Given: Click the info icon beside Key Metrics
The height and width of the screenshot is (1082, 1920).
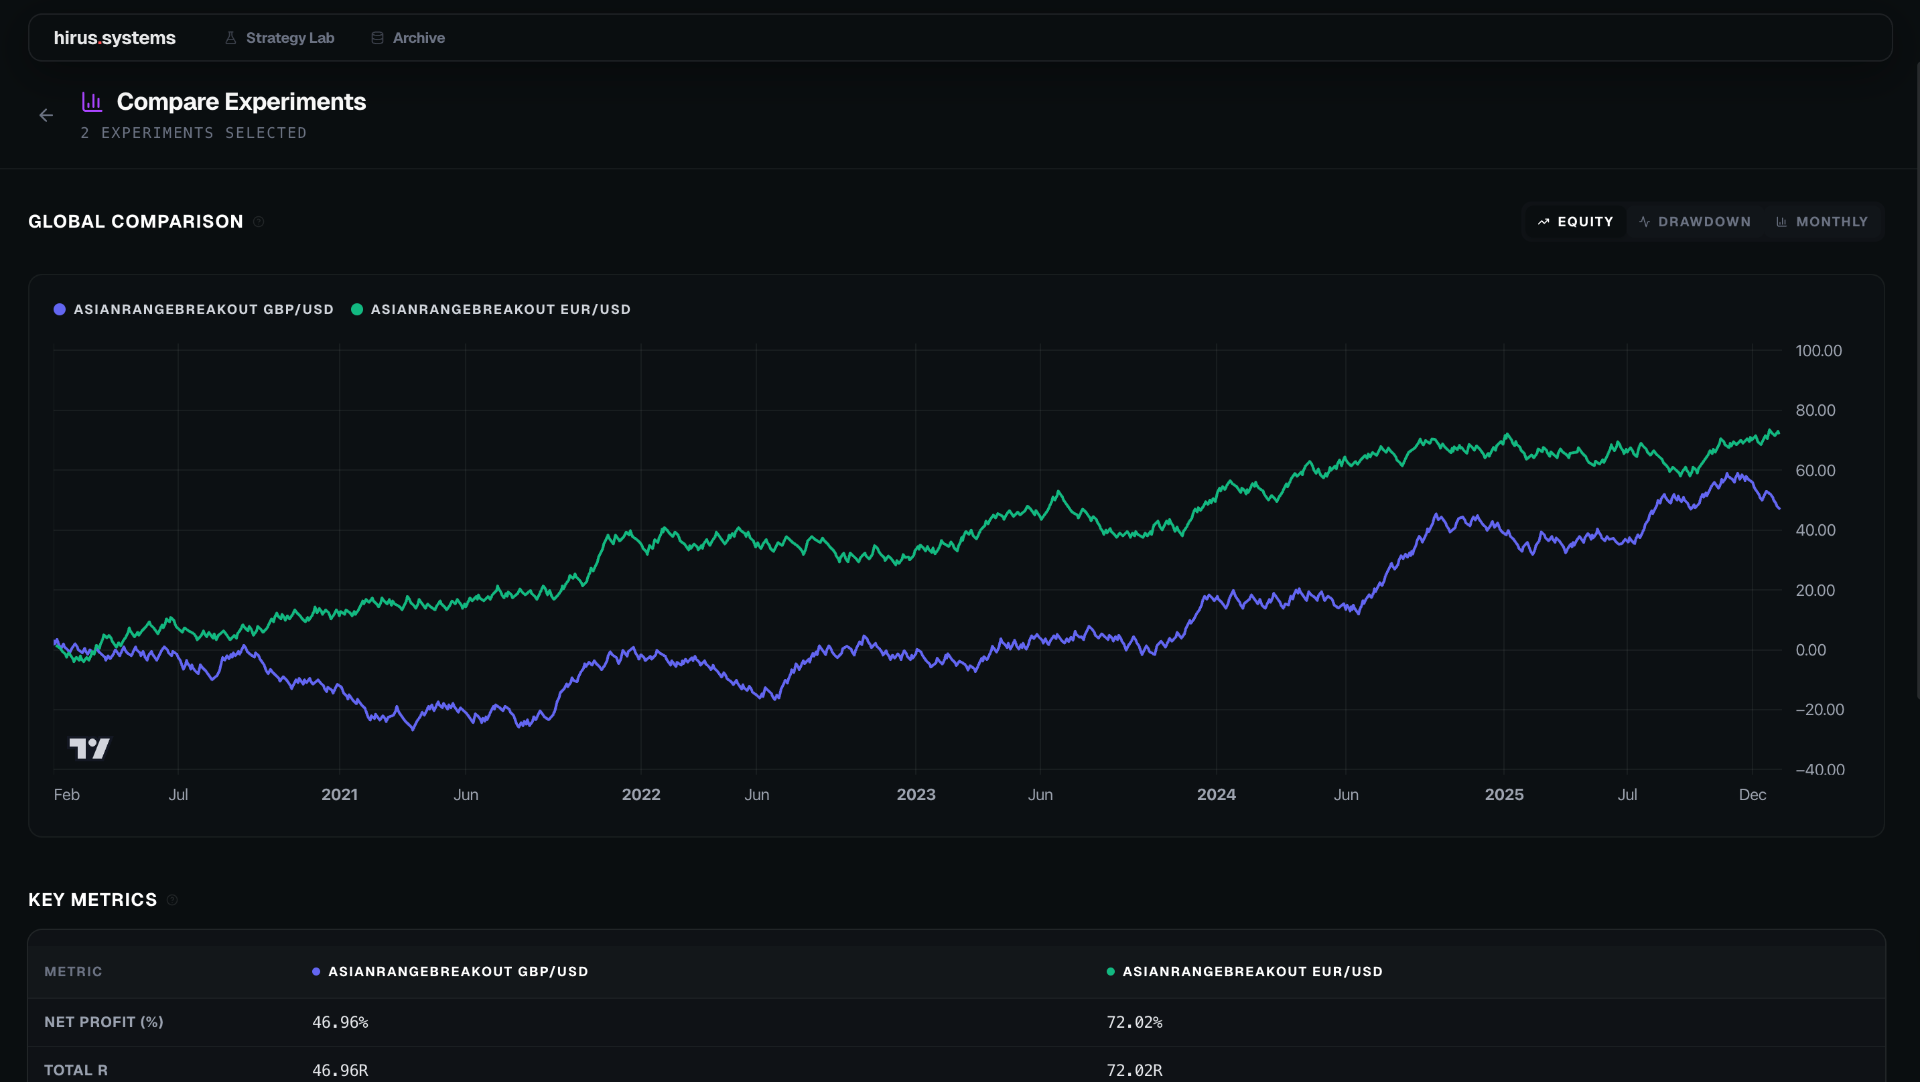Looking at the screenshot, I should 172,900.
